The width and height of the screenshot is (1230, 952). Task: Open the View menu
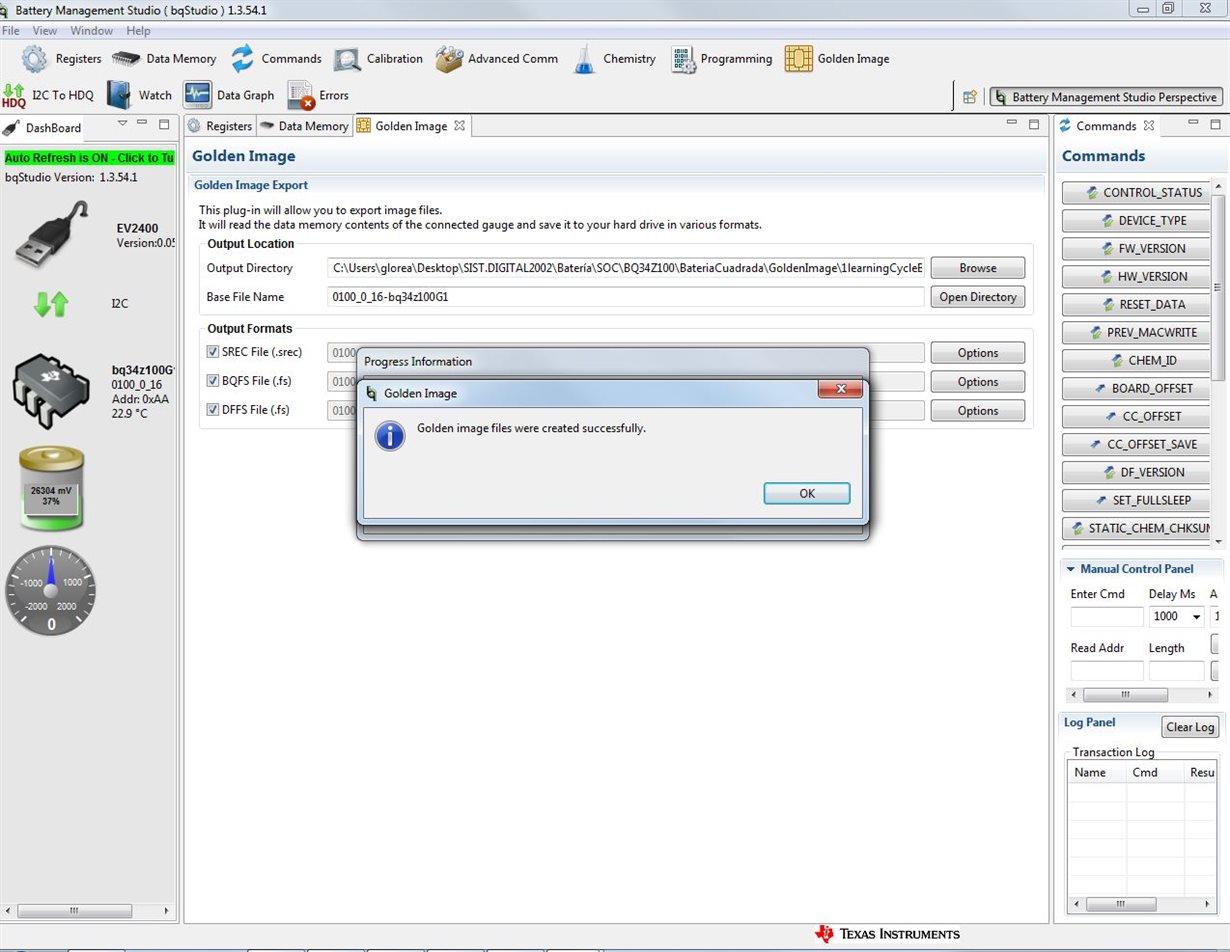45,31
